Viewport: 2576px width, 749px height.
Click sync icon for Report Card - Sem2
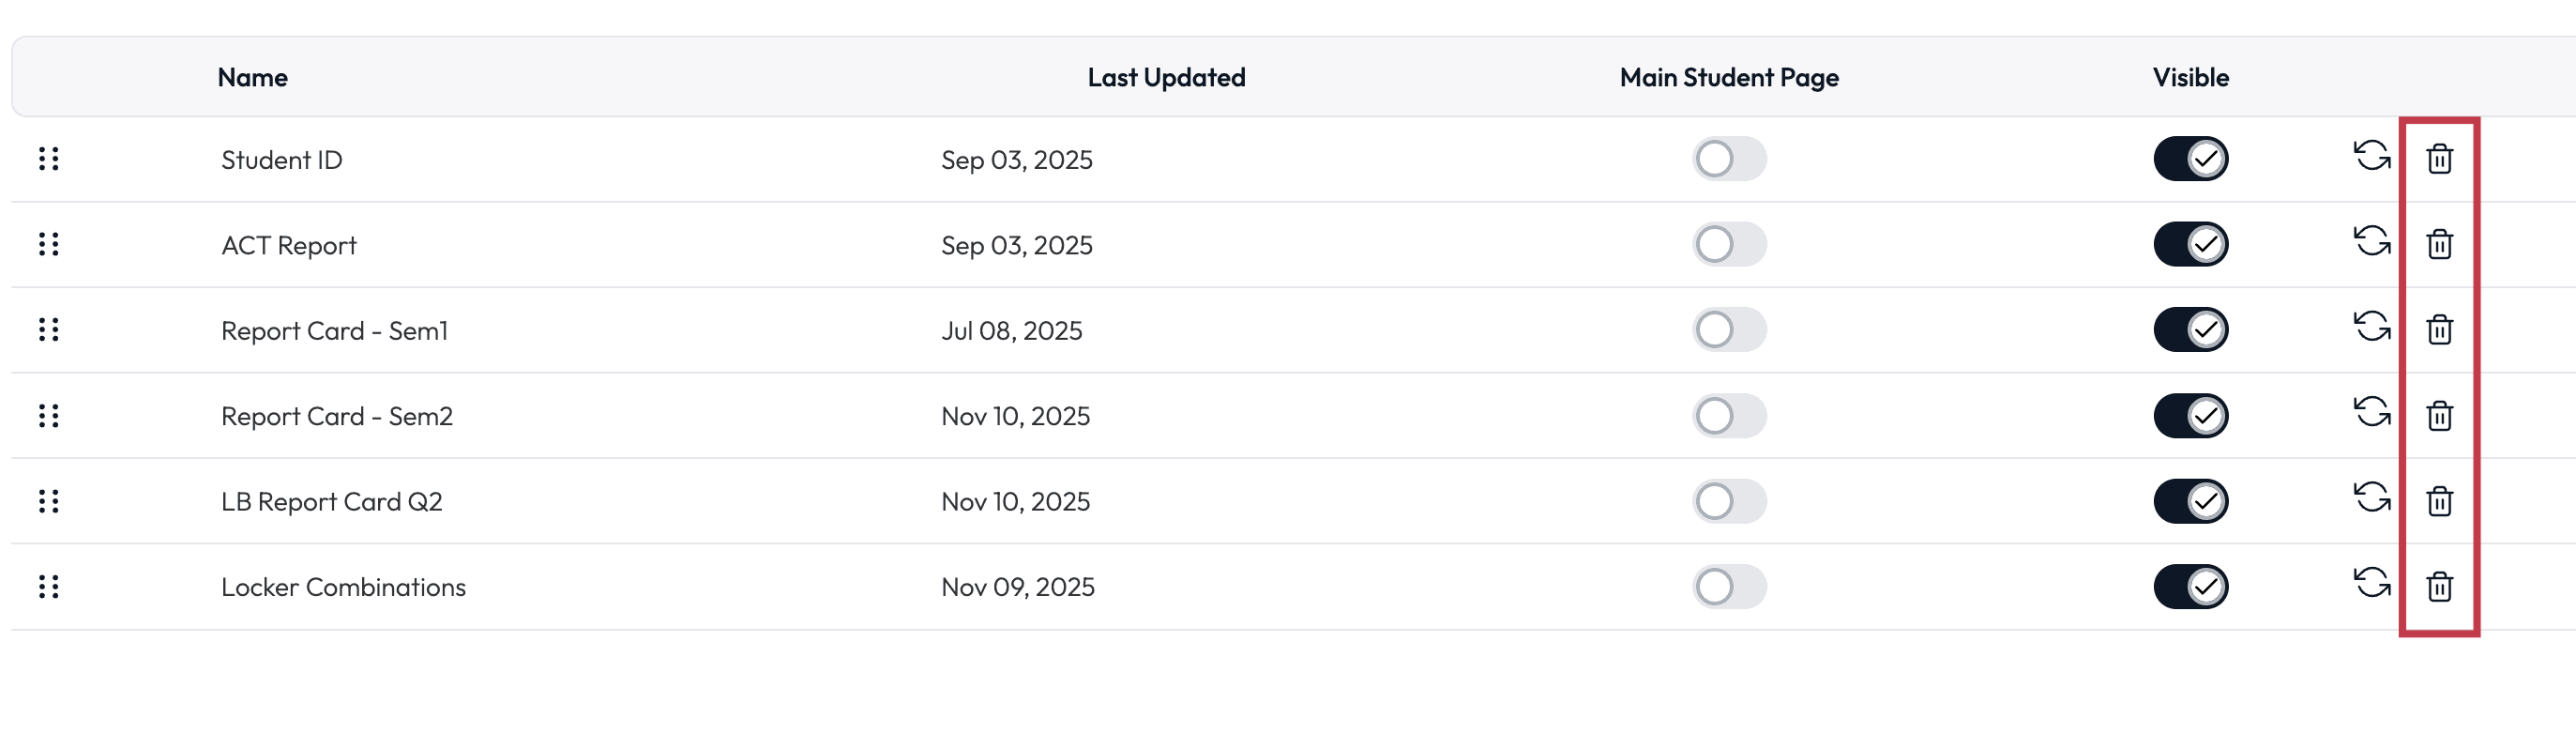point(2371,413)
